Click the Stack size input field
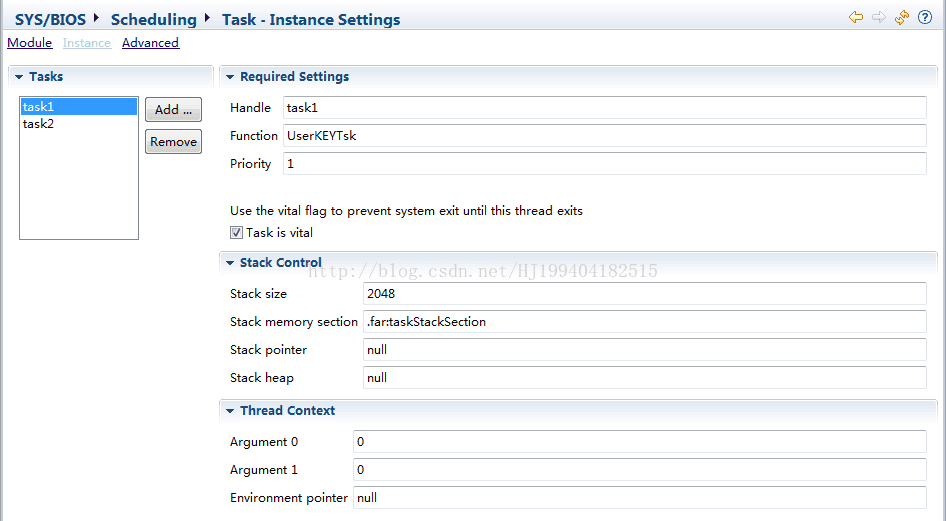946x521 pixels. coord(644,294)
